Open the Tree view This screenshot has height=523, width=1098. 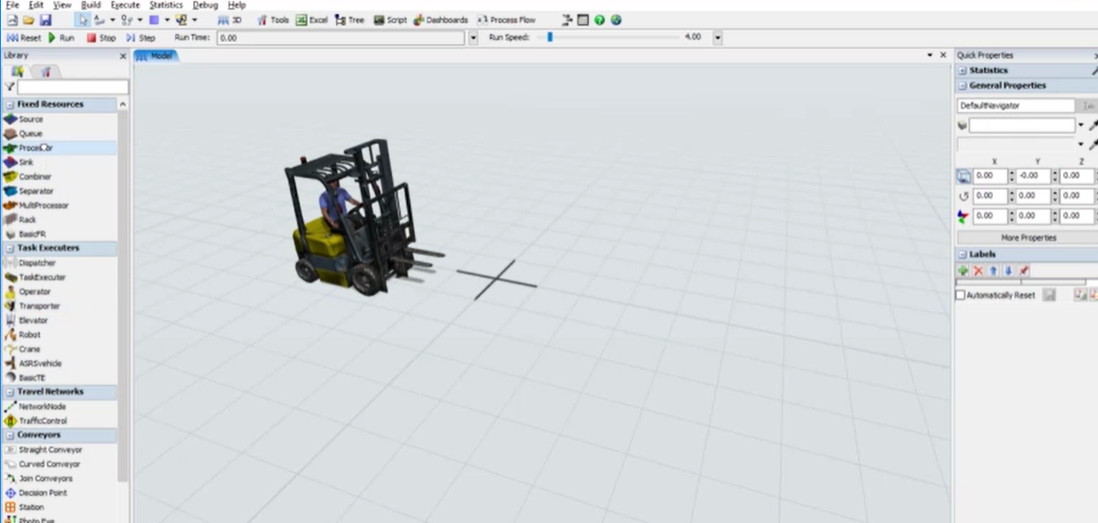(349, 20)
